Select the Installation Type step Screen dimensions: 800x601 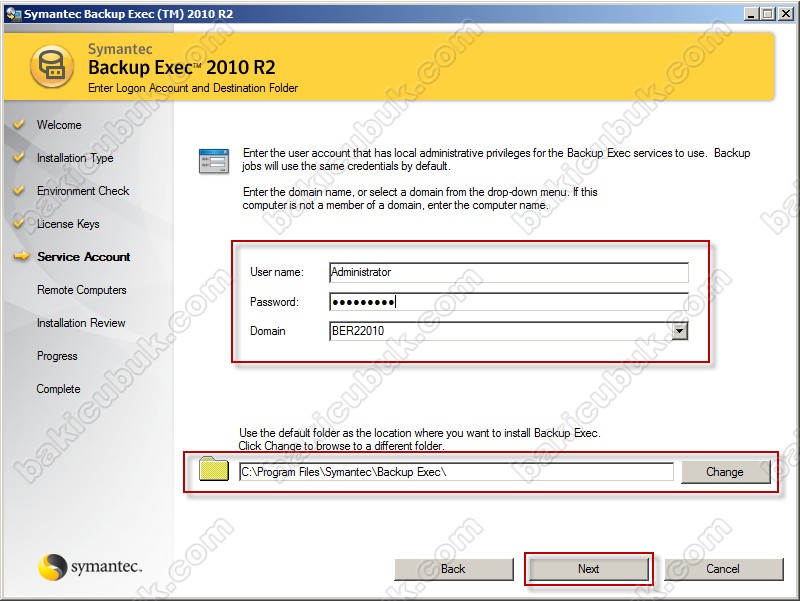pos(75,158)
